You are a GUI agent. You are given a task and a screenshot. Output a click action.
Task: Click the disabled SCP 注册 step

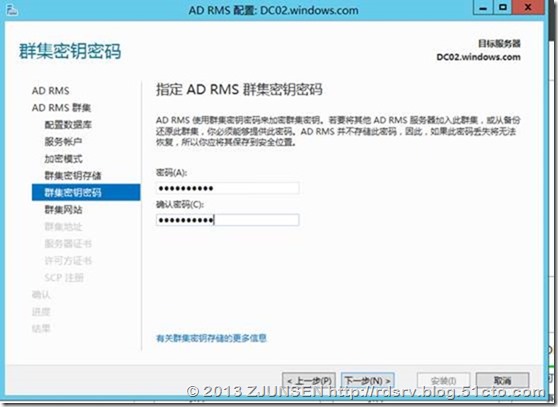click(64, 278)
